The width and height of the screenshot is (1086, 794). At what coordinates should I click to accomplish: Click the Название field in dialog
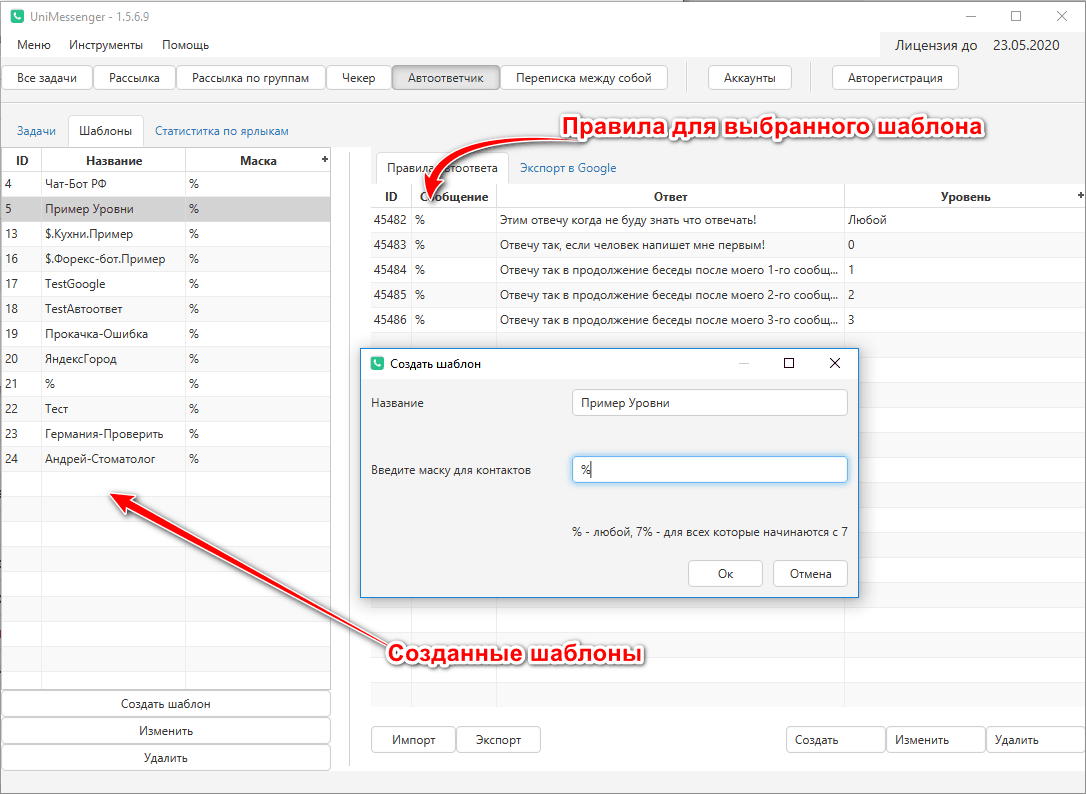709,403
